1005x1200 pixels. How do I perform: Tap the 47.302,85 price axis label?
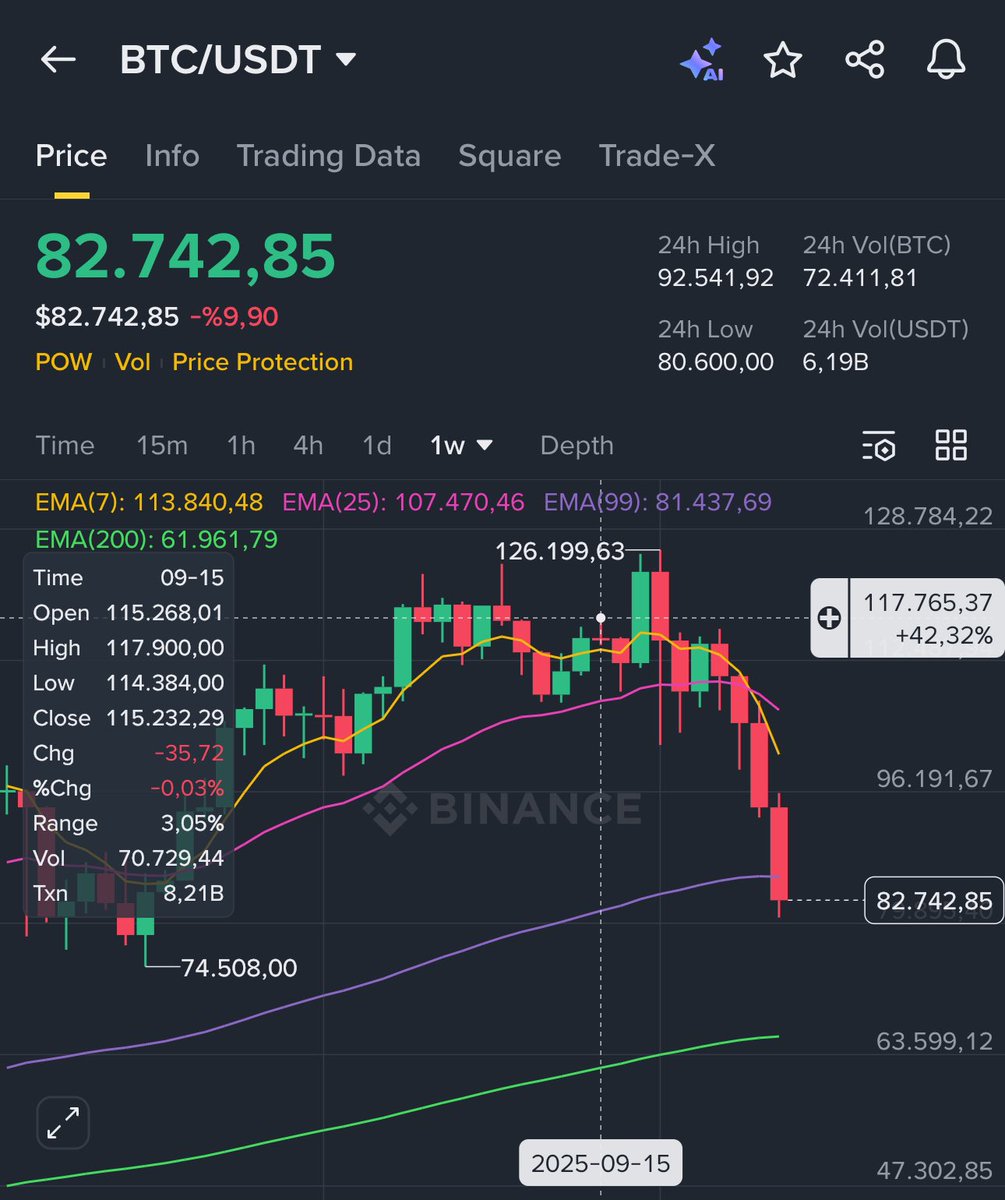pyautogui.click(x=934, y=1171)
